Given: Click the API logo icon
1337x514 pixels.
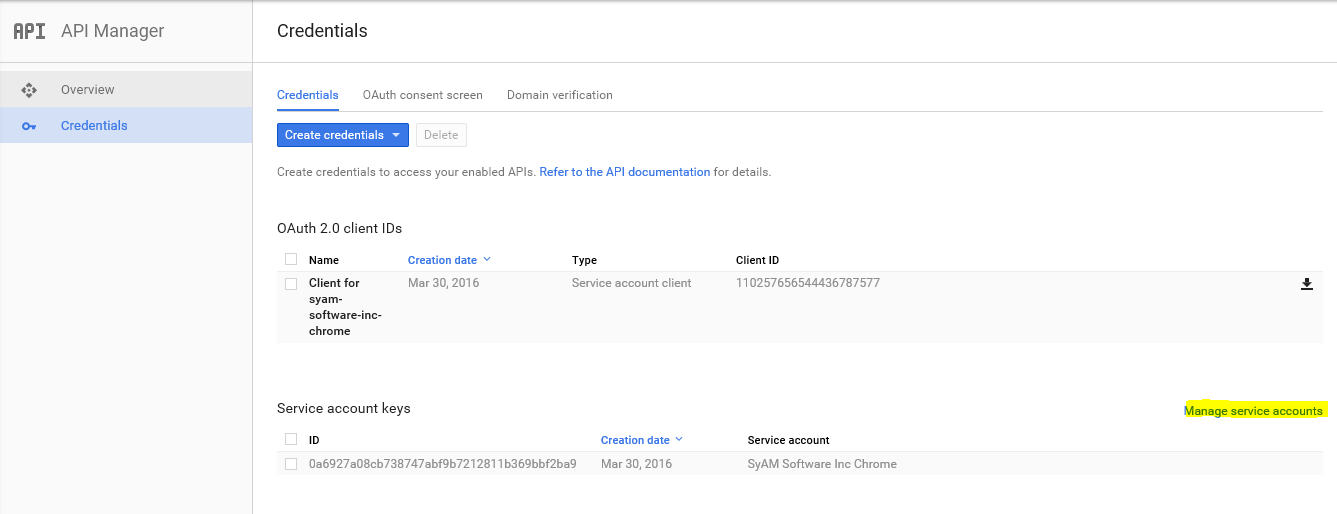Looking at the screenshot, I should [x=29, y=31].
